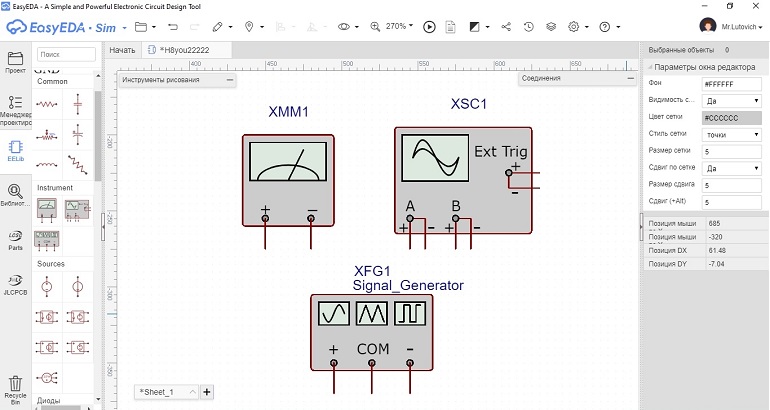Pick the first voltage source symbol in Sources
The width and height of the screenshot is (770, 410).
coord(47,286)
